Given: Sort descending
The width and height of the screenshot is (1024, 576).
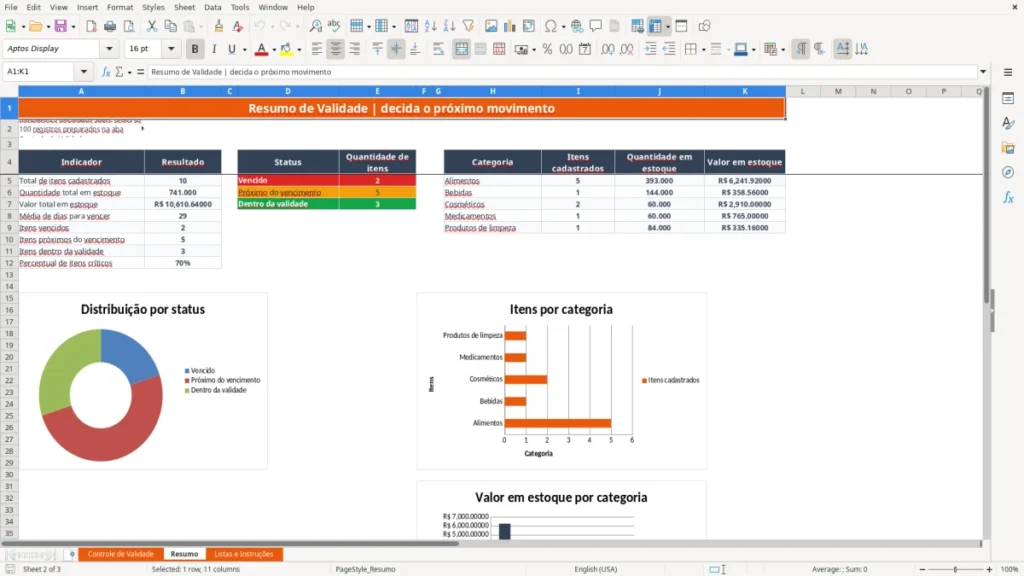Looking at the screenshot, I should coord(449,26).
